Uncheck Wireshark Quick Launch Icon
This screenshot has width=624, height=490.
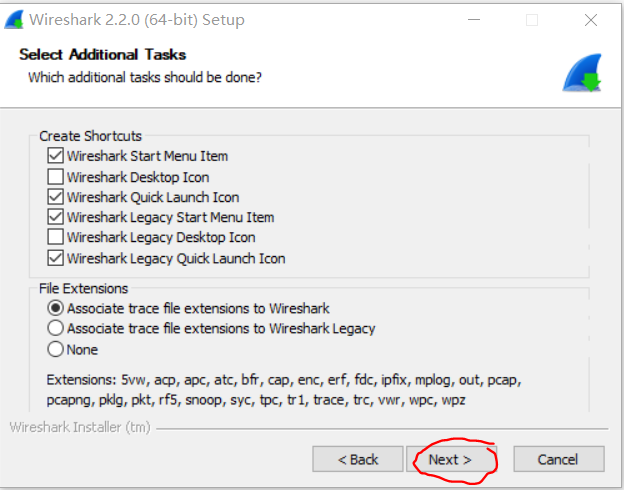coord(55,197)
